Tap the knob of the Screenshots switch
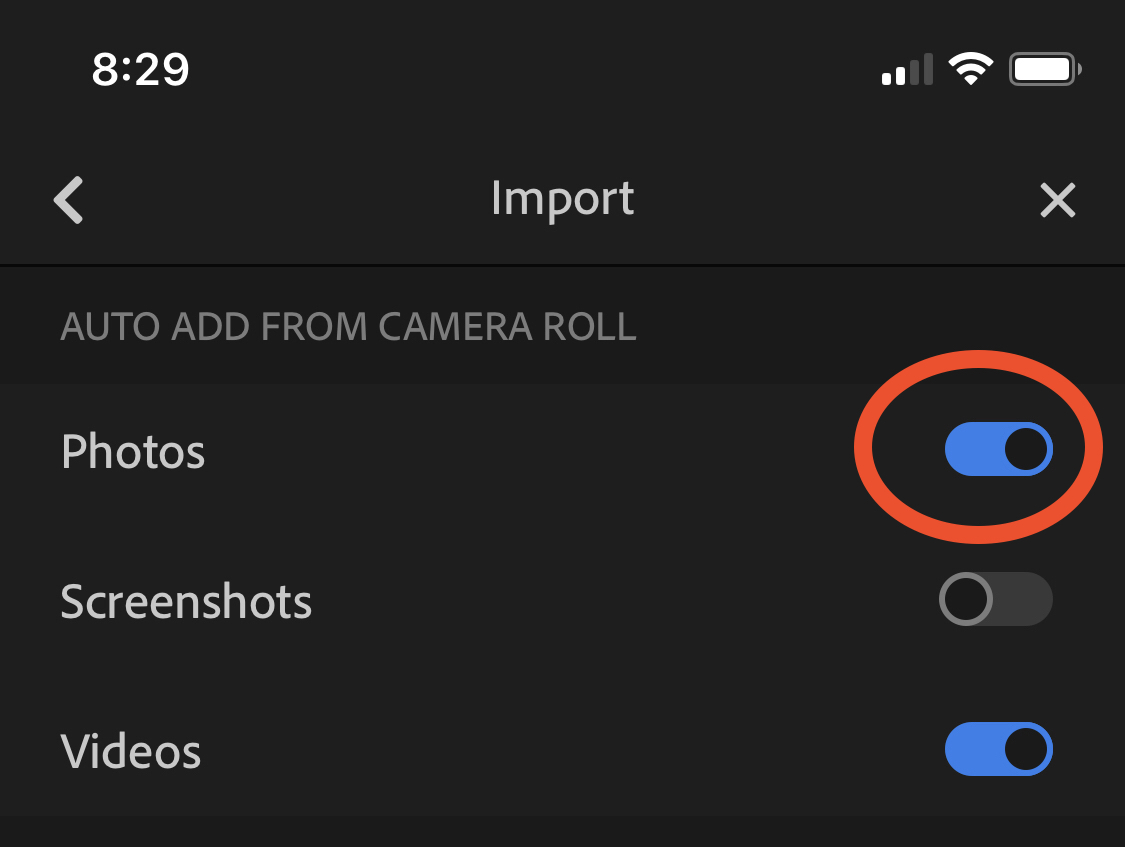Screen dimensions: 1125x847 [x=968, y=599]
